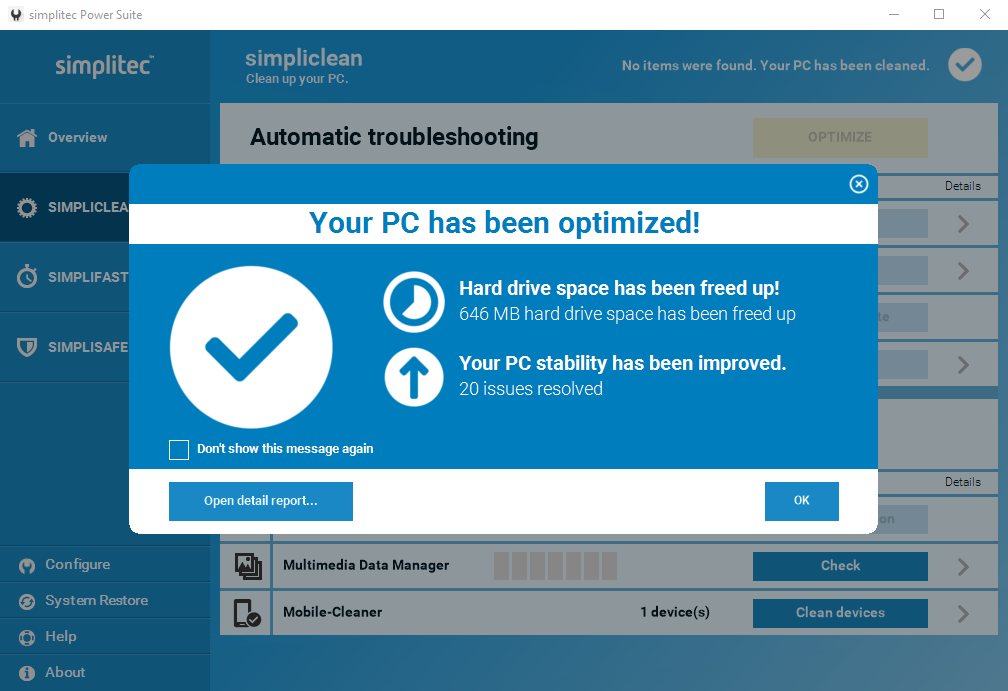This screenshot has height=691, width=1008.
Task: Click the cleaned-status checkmark icon in header
Action: pyautogui.click(x=964, y=65)
